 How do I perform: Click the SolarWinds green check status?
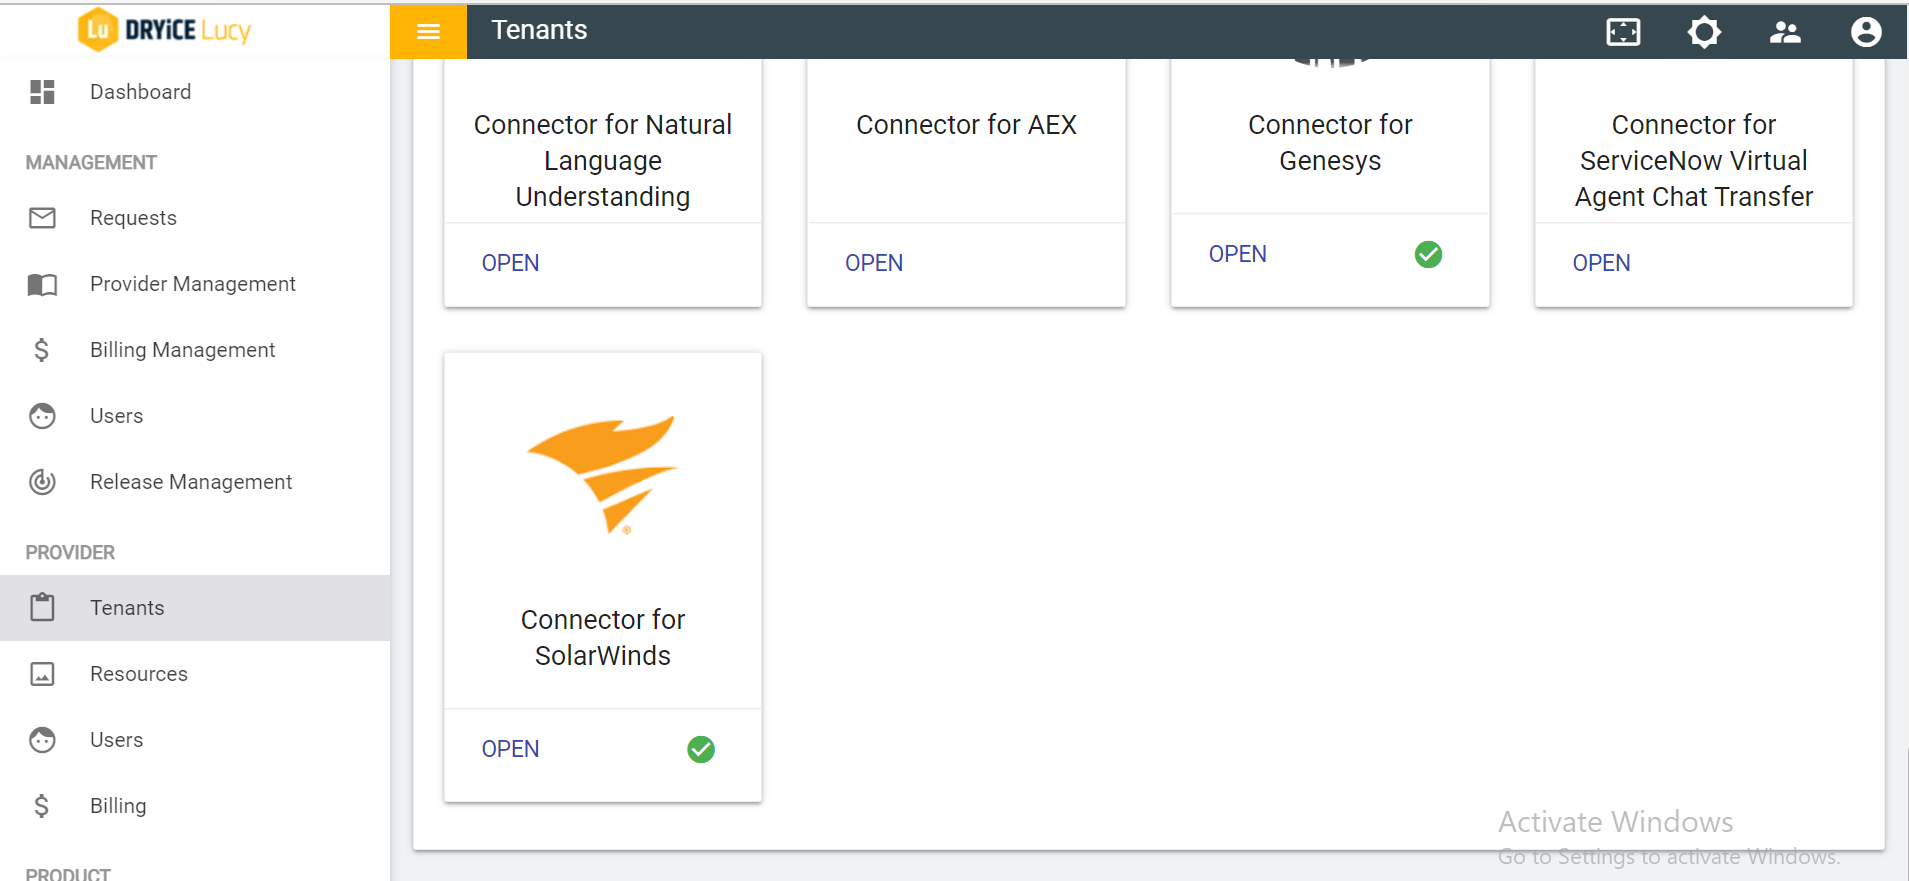pyautogui.click(x=701, y=749)
